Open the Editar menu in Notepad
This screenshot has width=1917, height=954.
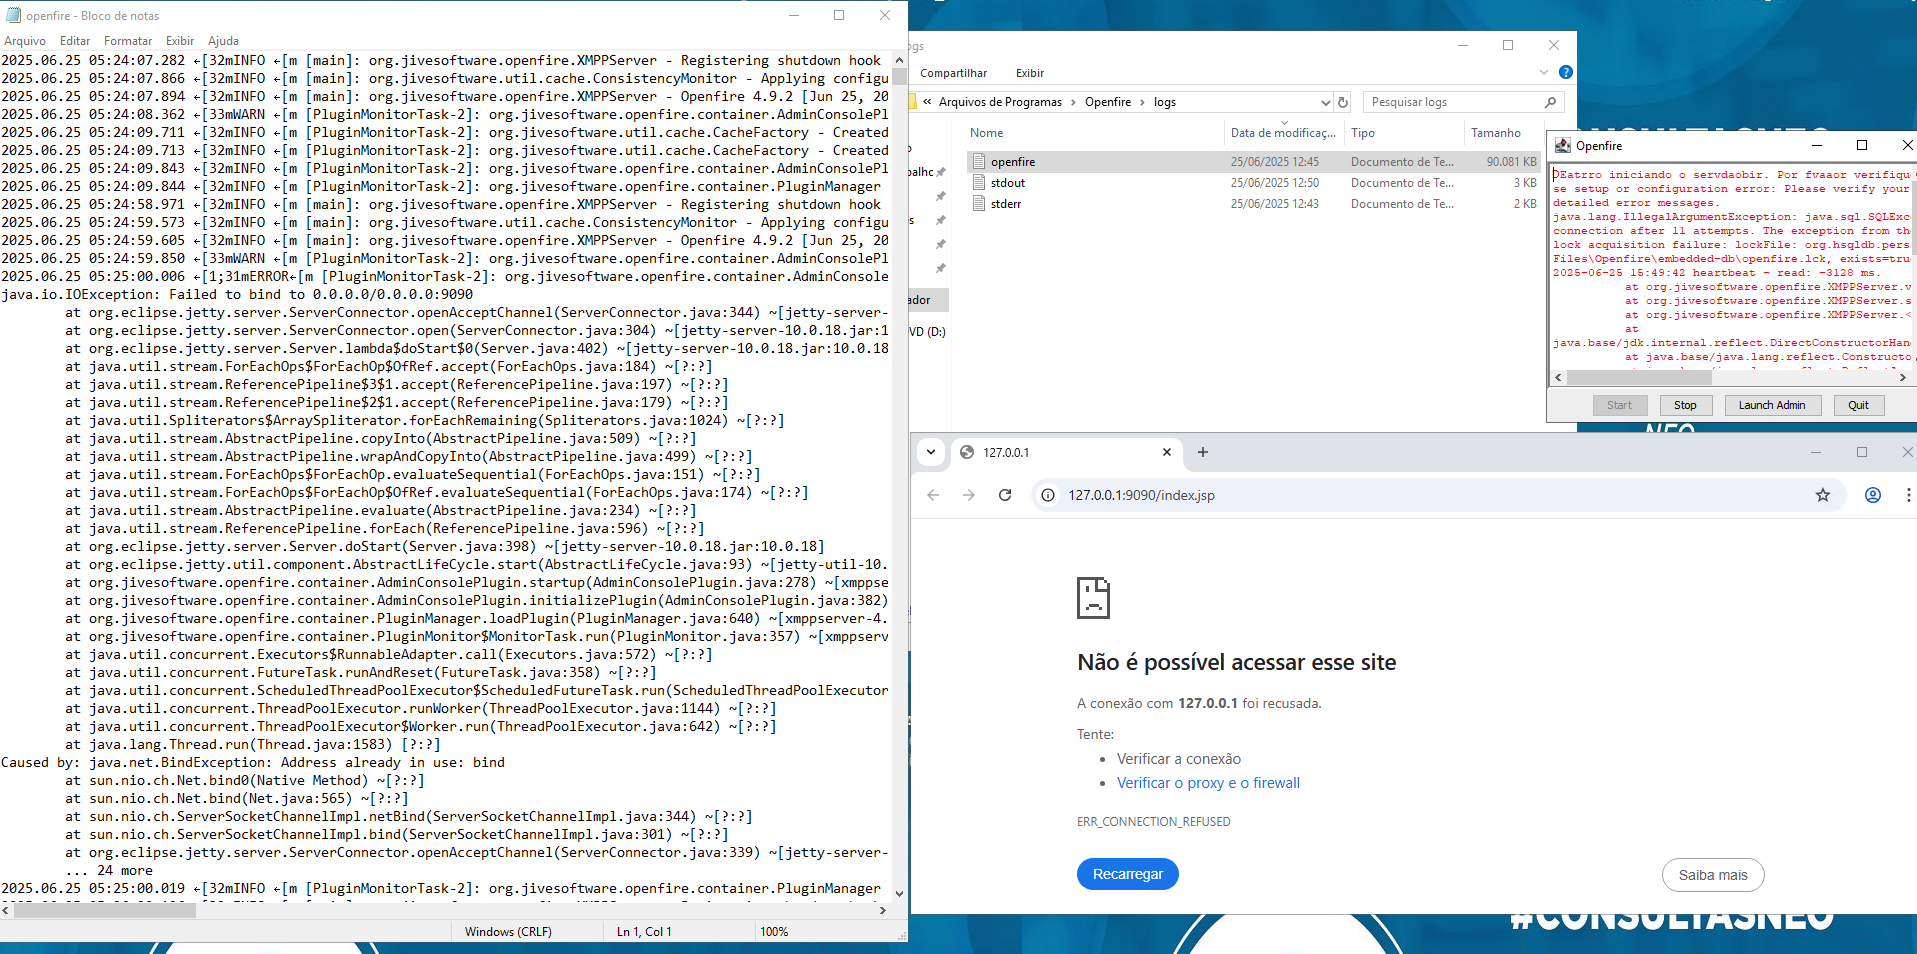pyautogui.click(x=75, y=41)
